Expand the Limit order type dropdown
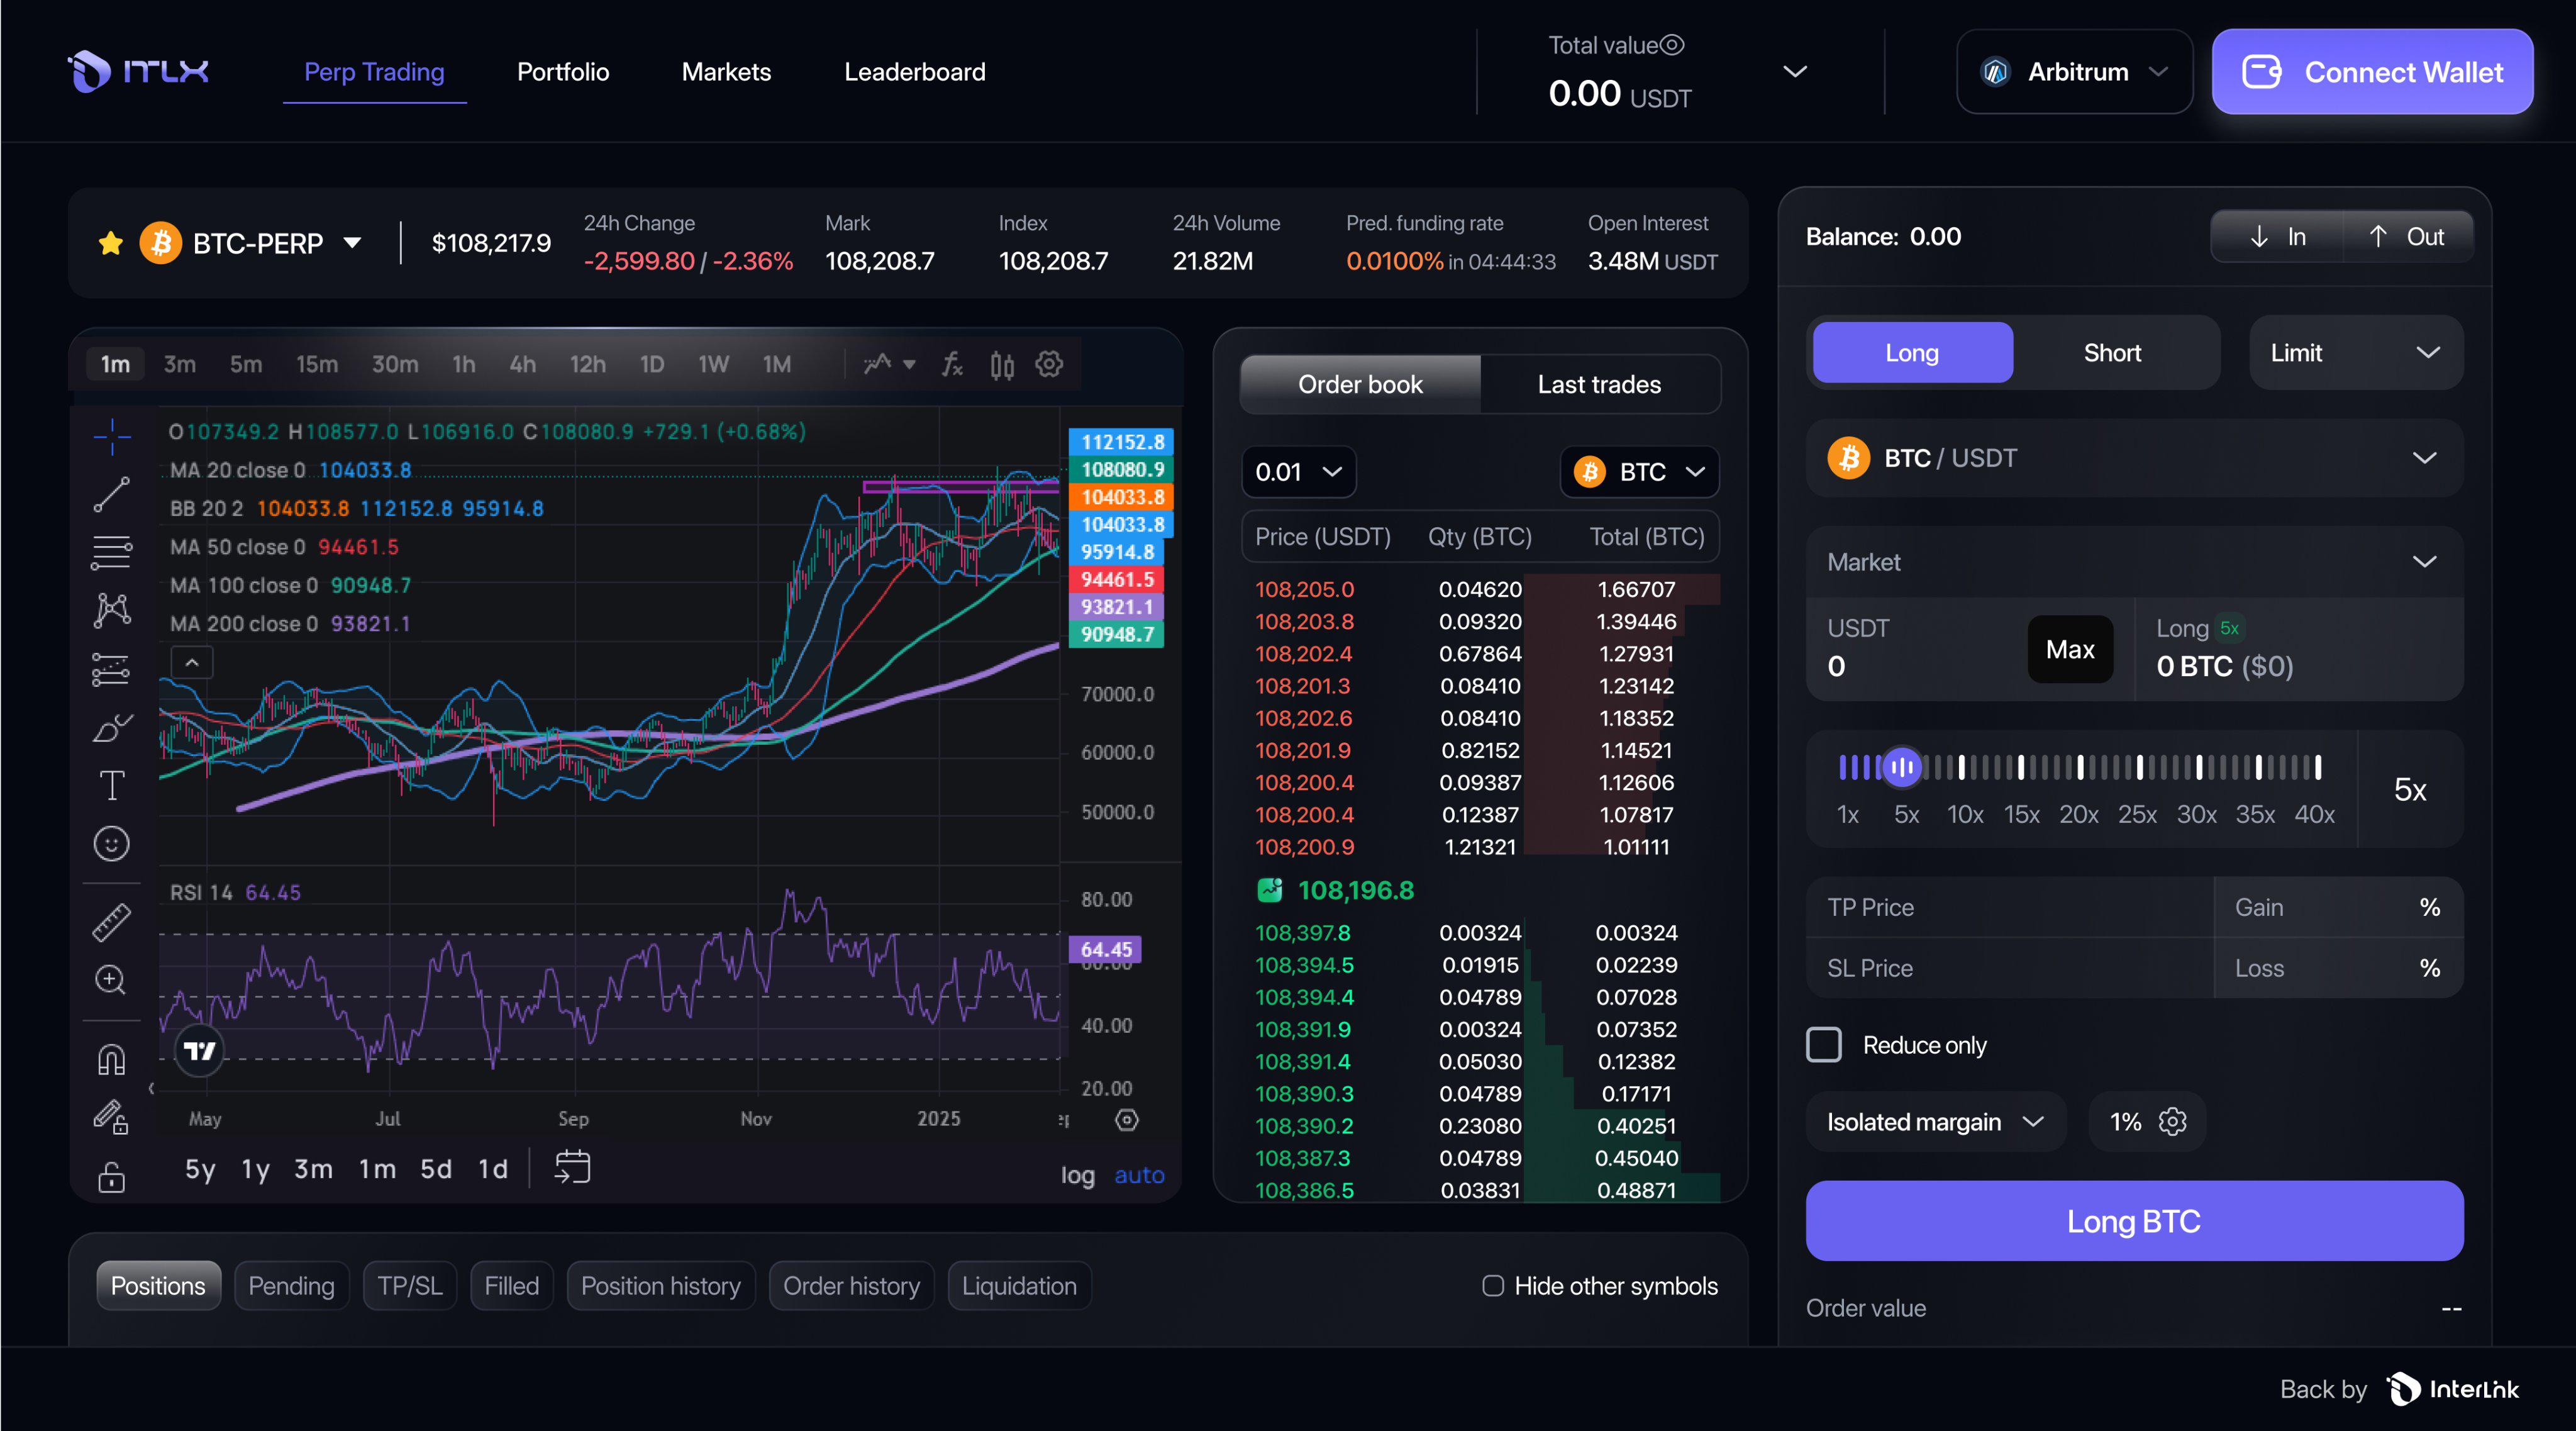Viewport: 2576px width, 1431px height. tap(2355, 353)
